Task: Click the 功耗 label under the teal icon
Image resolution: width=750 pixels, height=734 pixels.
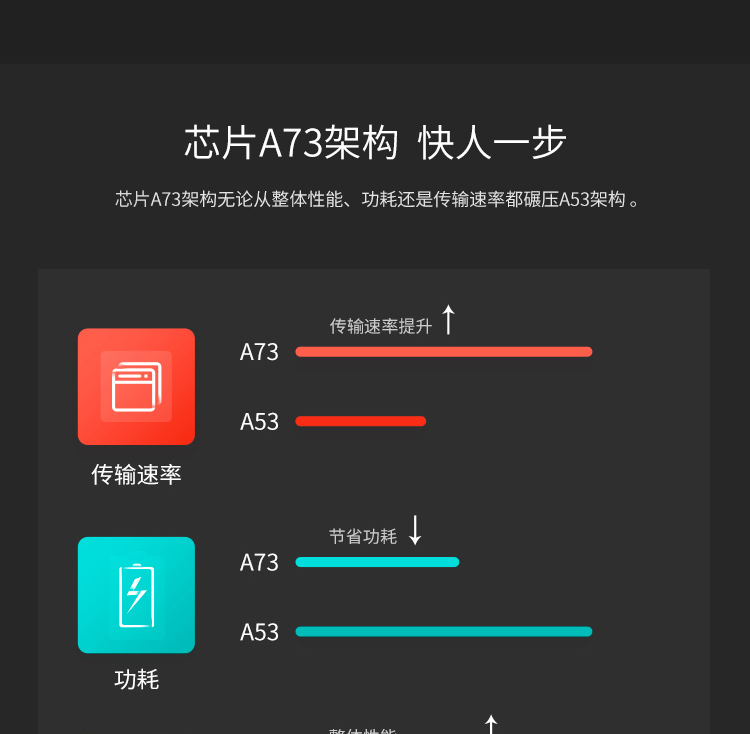Action: [136, 679]
